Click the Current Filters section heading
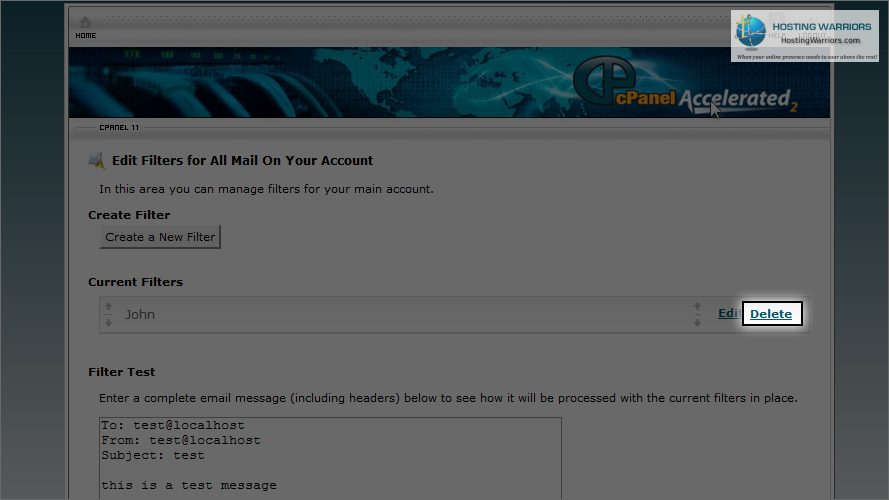Screen dimensions: 889x500 point(136,282)
